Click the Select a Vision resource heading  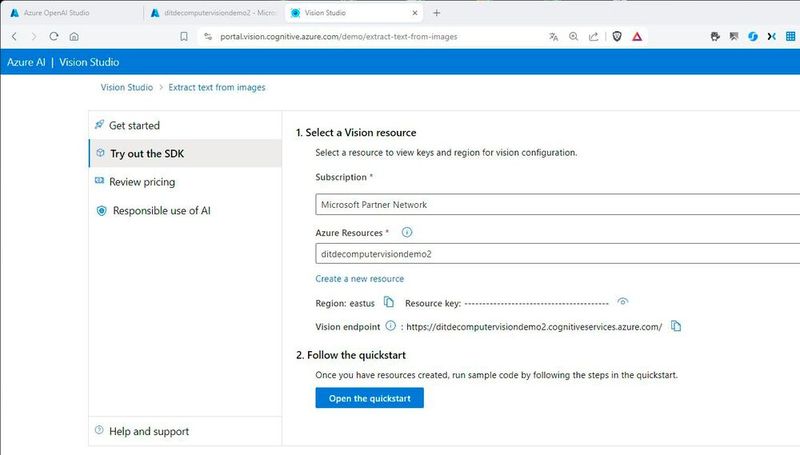[x=356, y=133]
